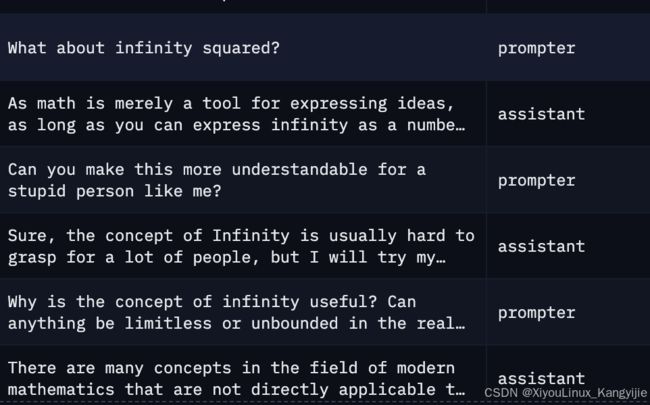Click the partially visible top row text cell
This screenshot has height=405, width=650.
tap(243, 6)
